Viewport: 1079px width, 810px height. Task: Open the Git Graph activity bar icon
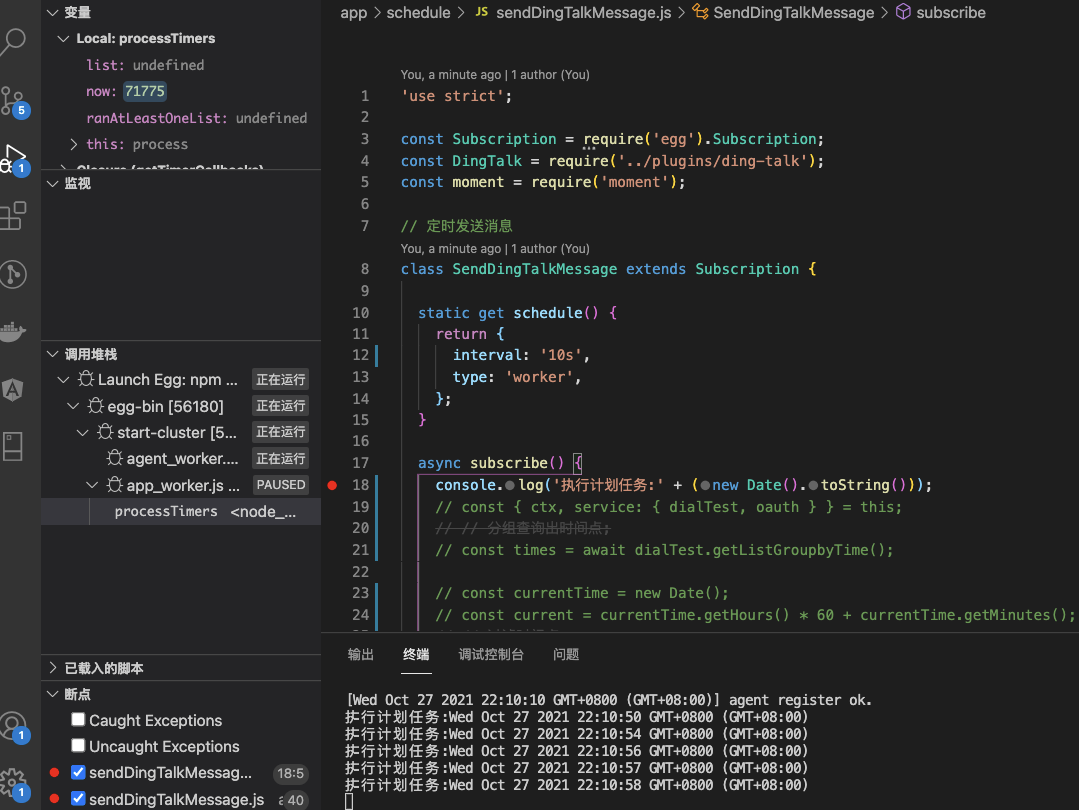(13, 274)
